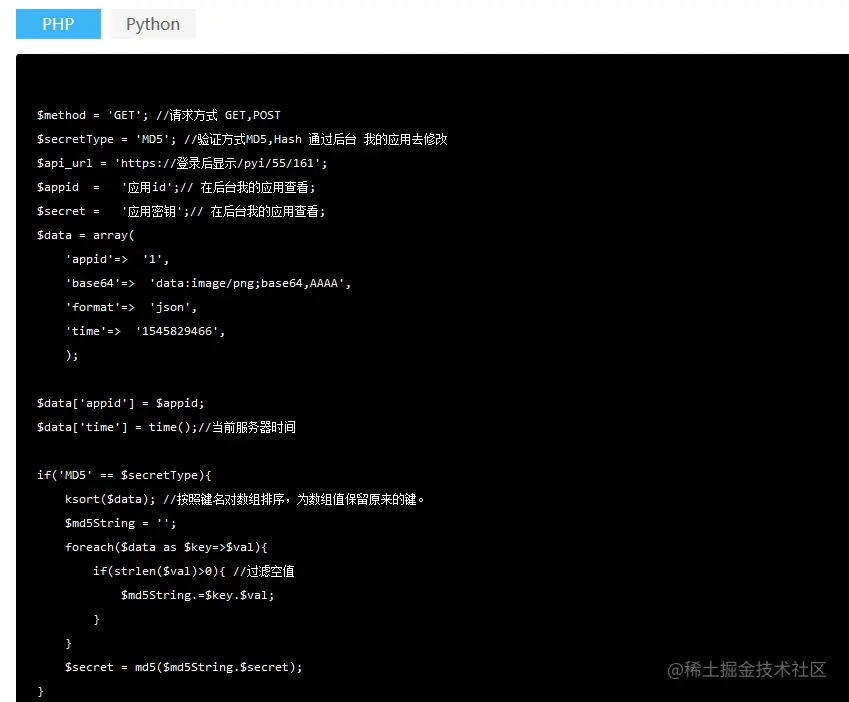The image size is (849, 702).
Task: Click the $api_url assignment line
Action: click(x=182, y=163)
